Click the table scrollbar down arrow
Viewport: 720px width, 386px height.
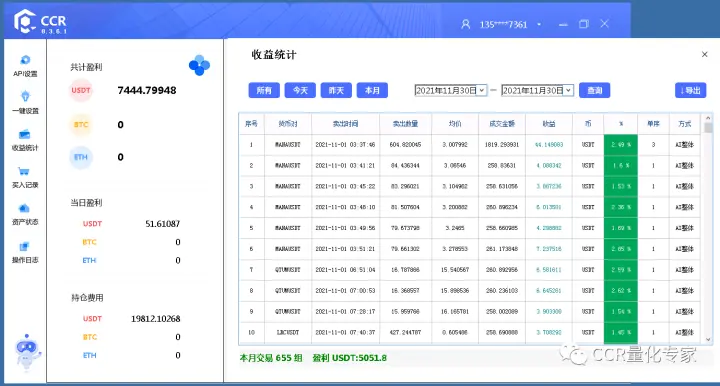click(708, 339)
